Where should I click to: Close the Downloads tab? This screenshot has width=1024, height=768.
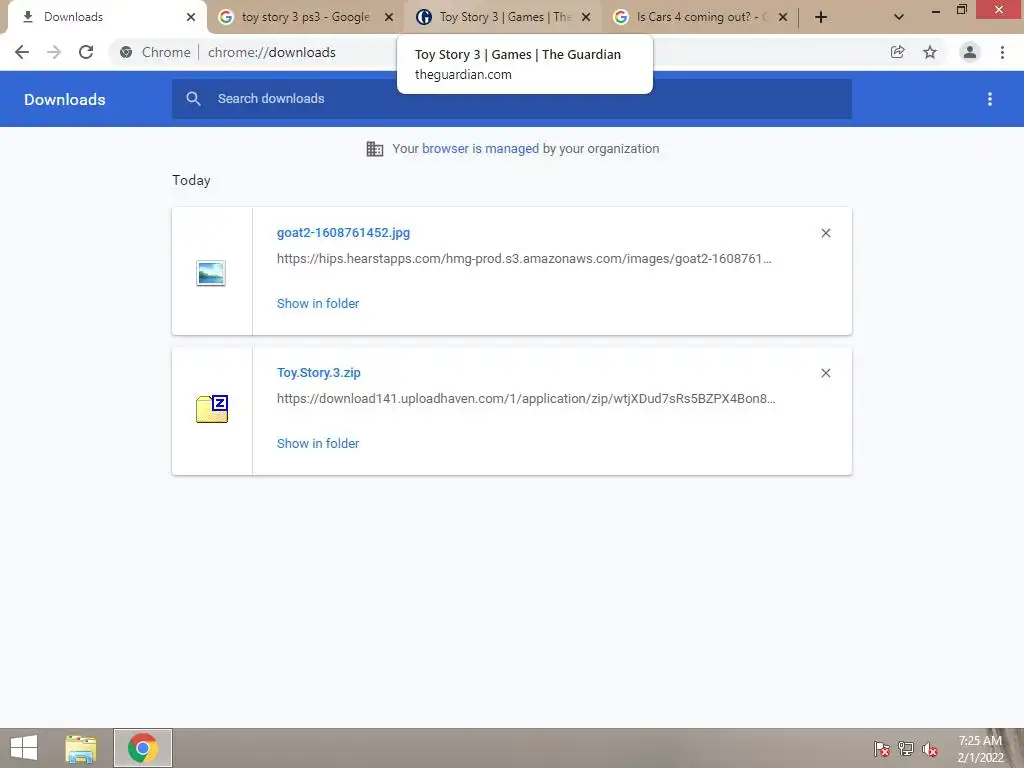point(191,17)
